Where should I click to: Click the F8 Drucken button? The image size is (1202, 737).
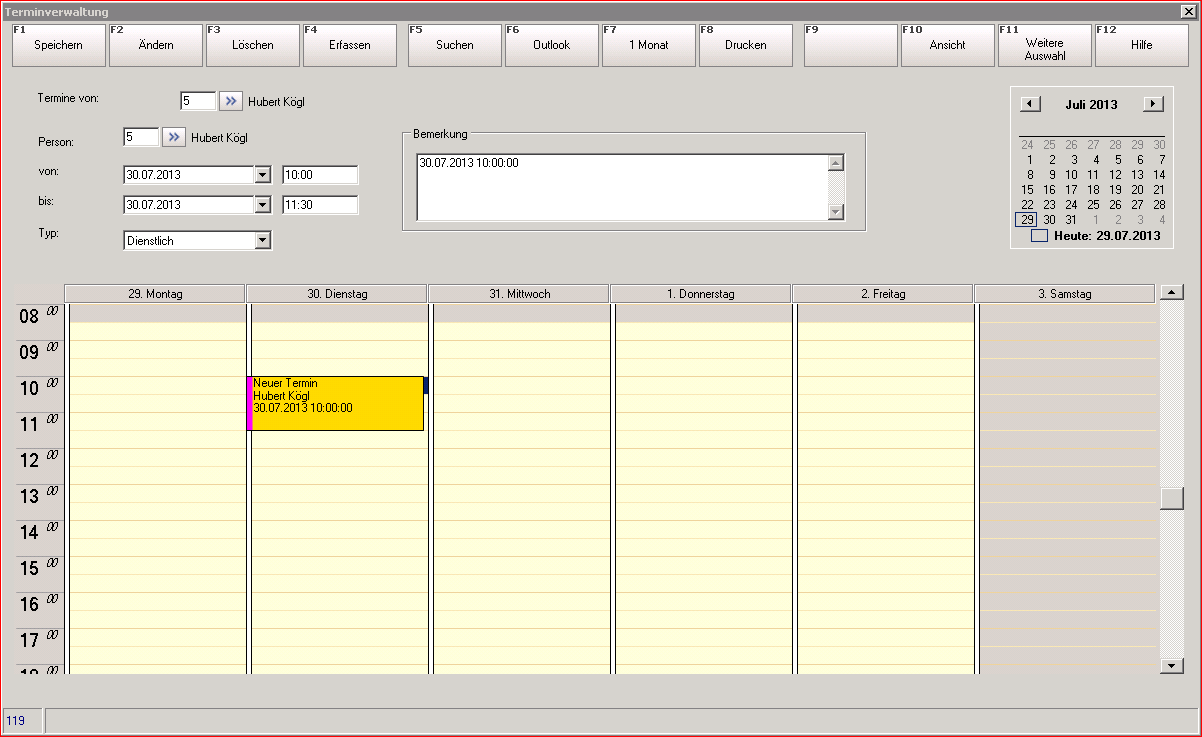(745, 46)
